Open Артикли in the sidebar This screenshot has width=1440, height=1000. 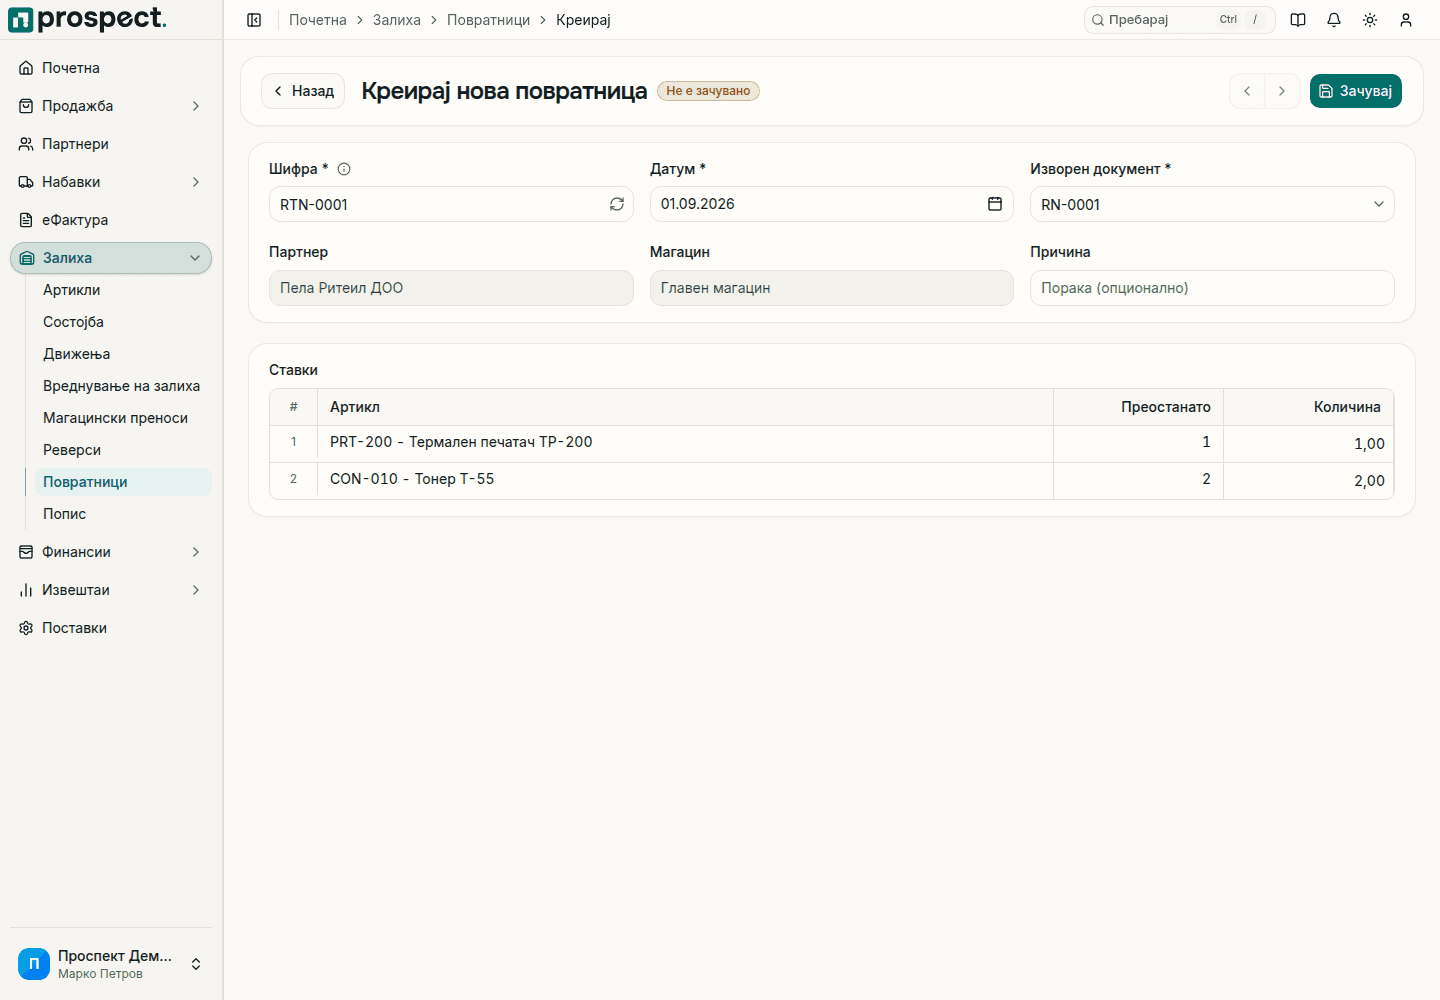coord(123,290)
